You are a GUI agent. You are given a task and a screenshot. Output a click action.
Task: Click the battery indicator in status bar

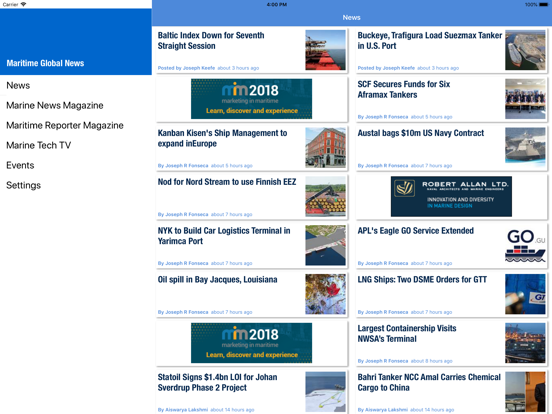pos(543,5)
